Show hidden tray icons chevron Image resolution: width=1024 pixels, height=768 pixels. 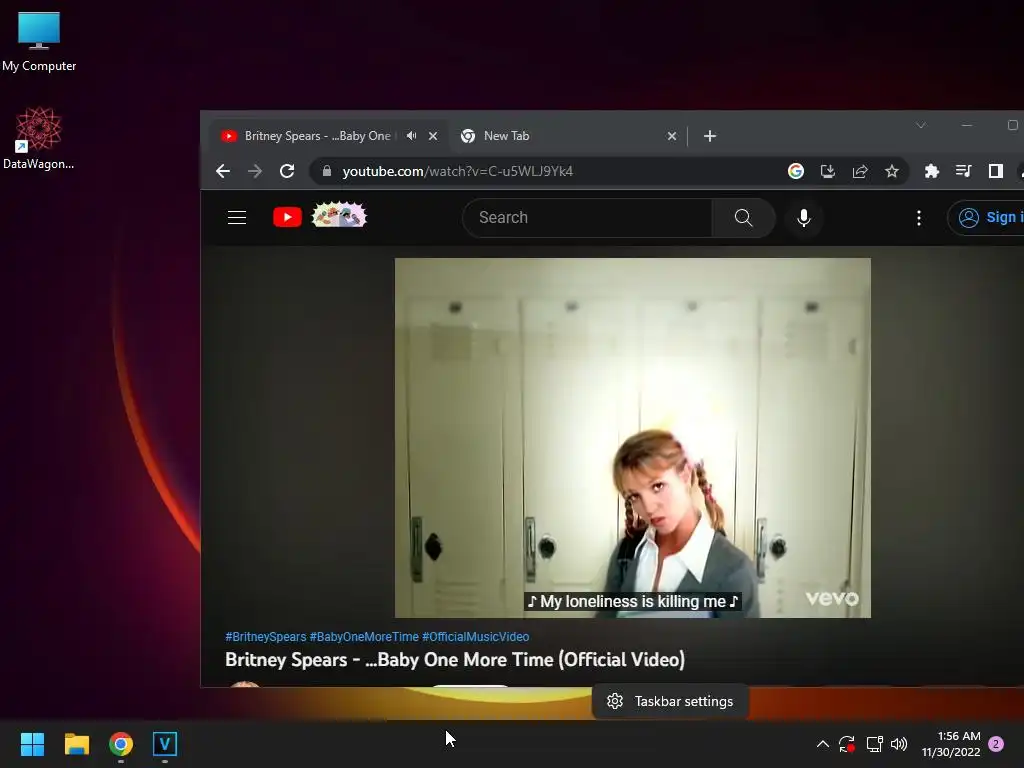(x=823, y=744)
